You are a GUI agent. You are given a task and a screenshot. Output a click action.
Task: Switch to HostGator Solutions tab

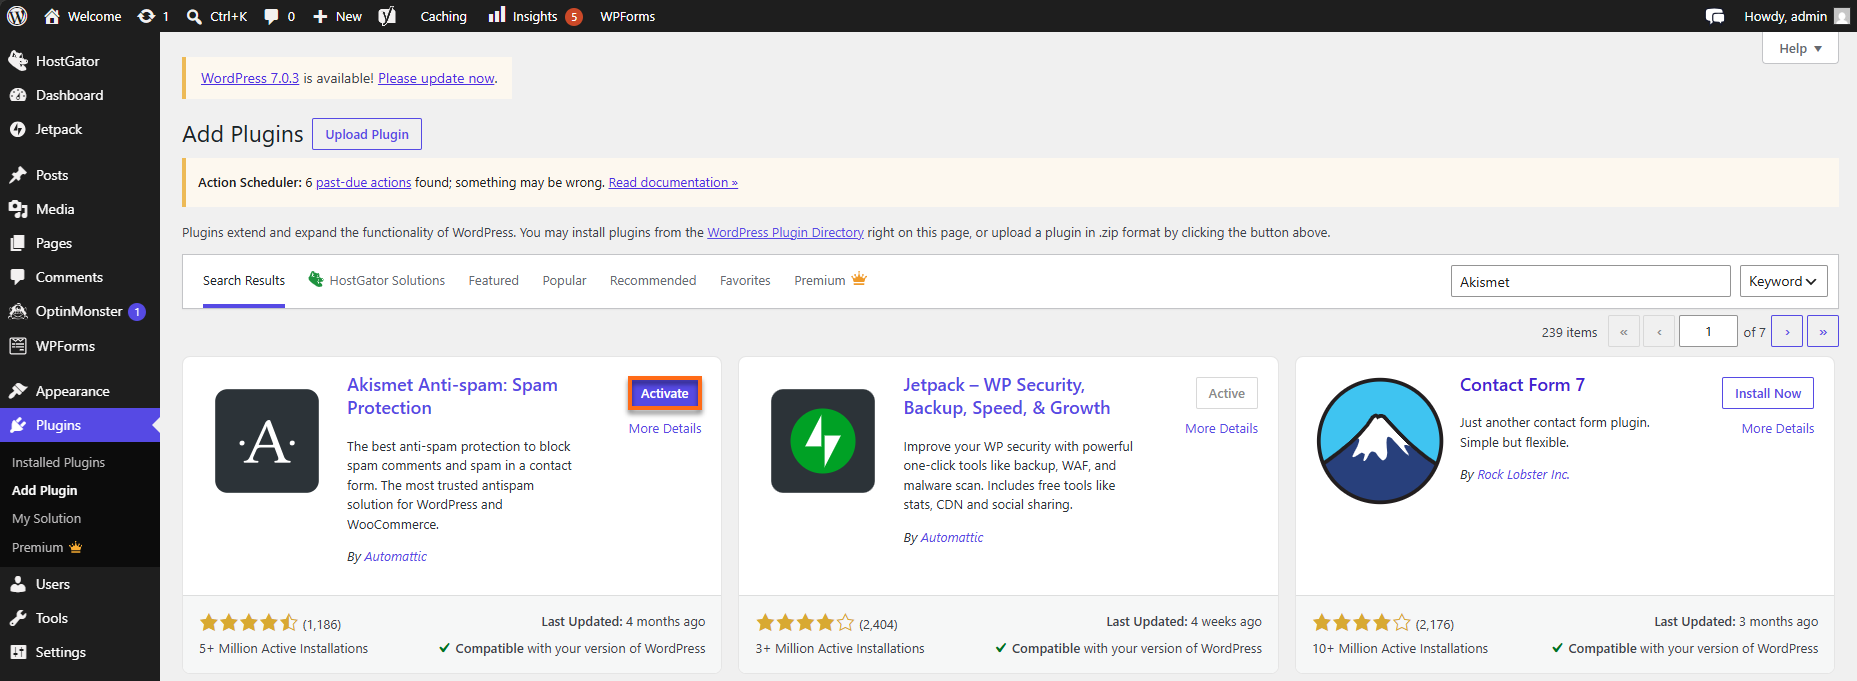(x=377, y=281)
